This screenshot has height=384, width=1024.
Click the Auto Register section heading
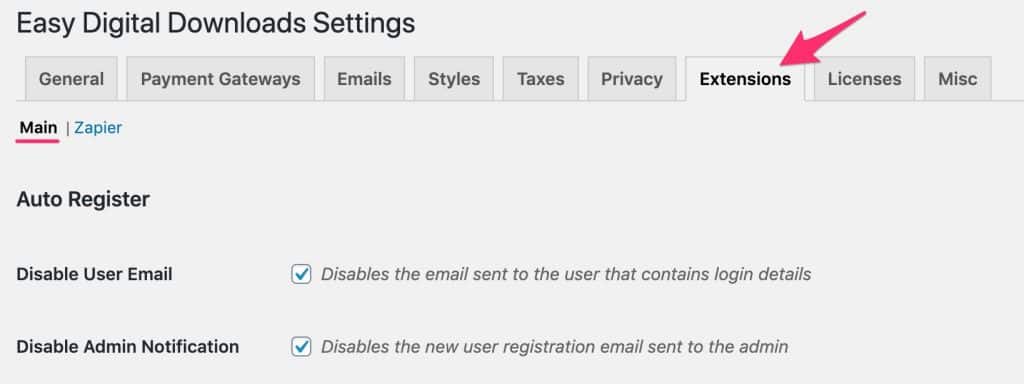83,199
